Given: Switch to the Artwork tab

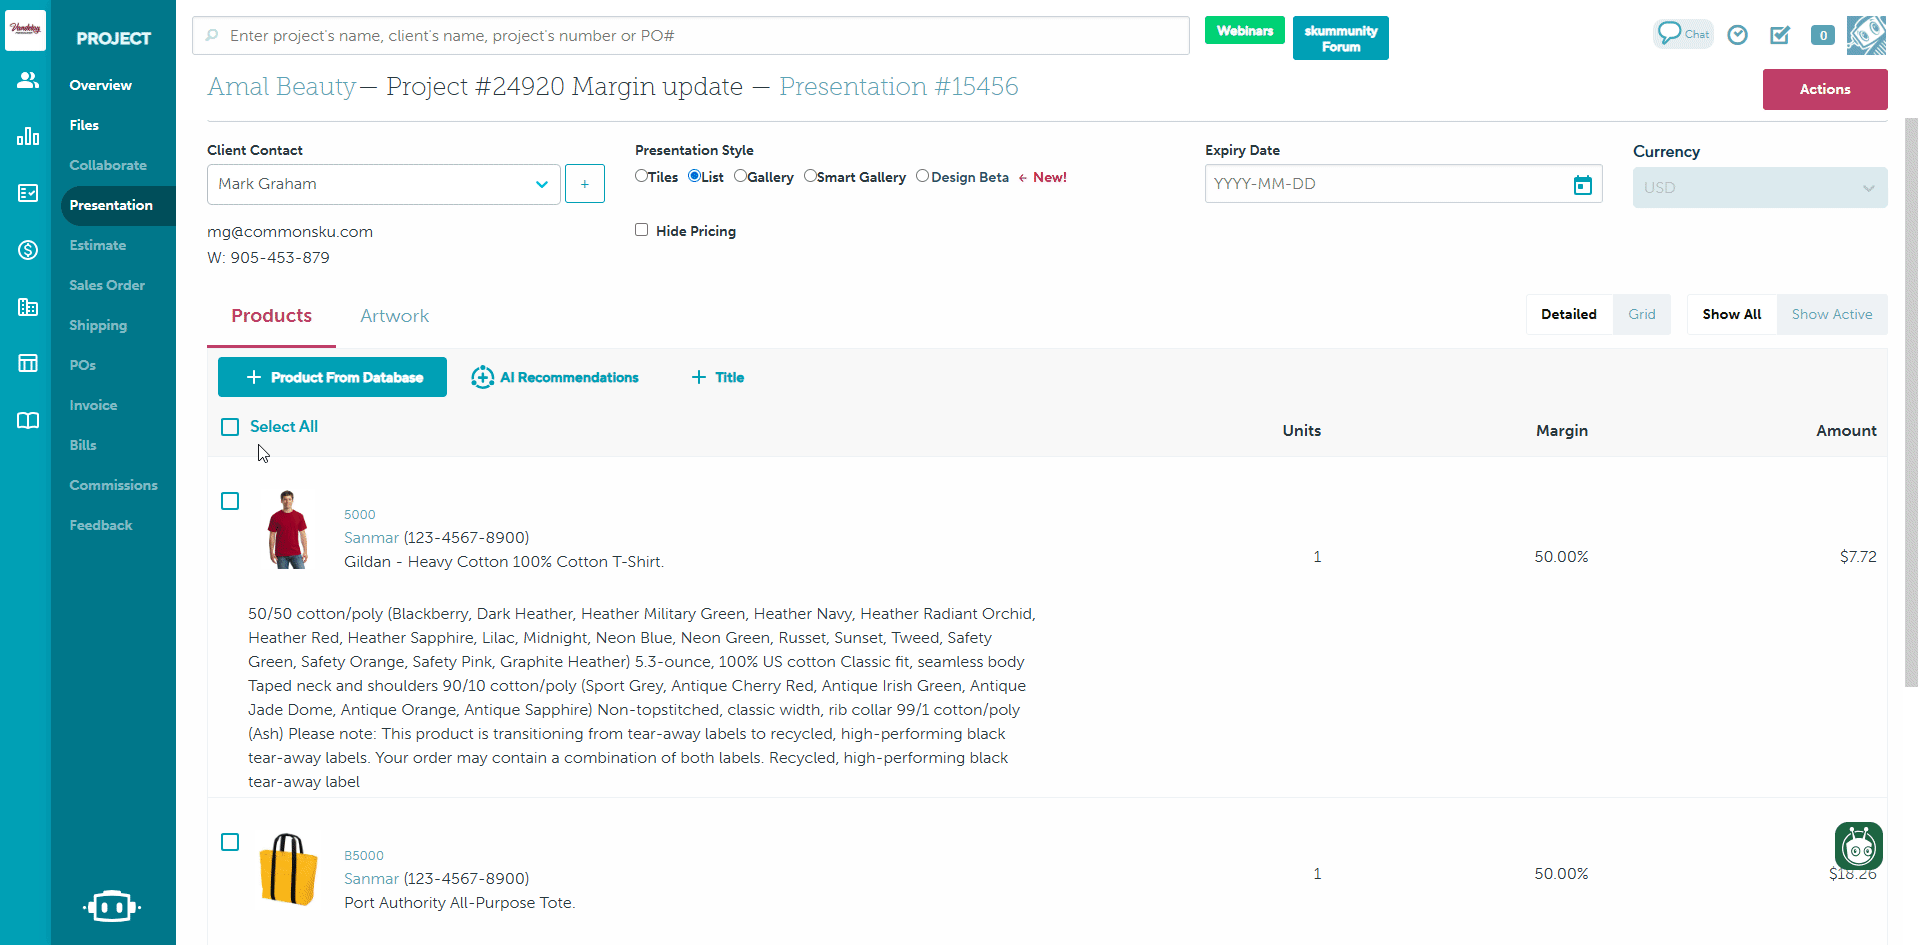Looking at the screenshot, I should click(394, 316).
